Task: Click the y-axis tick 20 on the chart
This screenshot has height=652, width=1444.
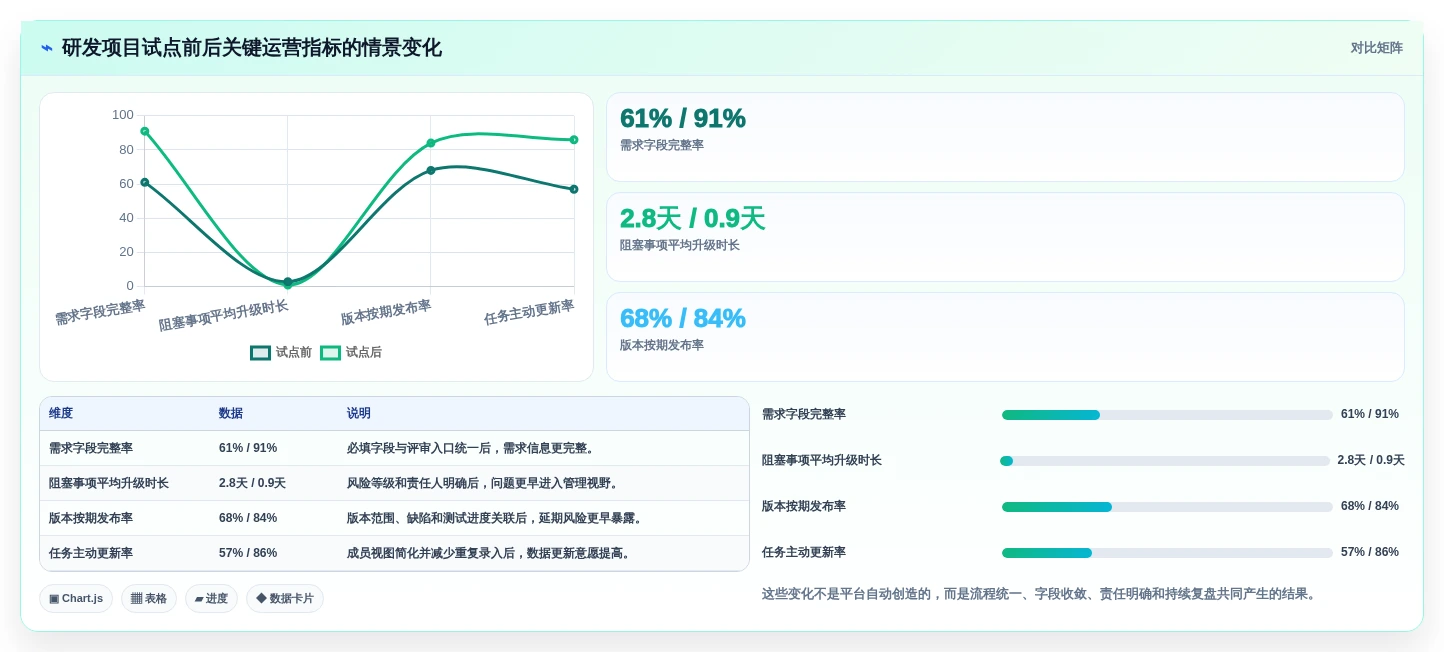Action: tap(126, 252)
